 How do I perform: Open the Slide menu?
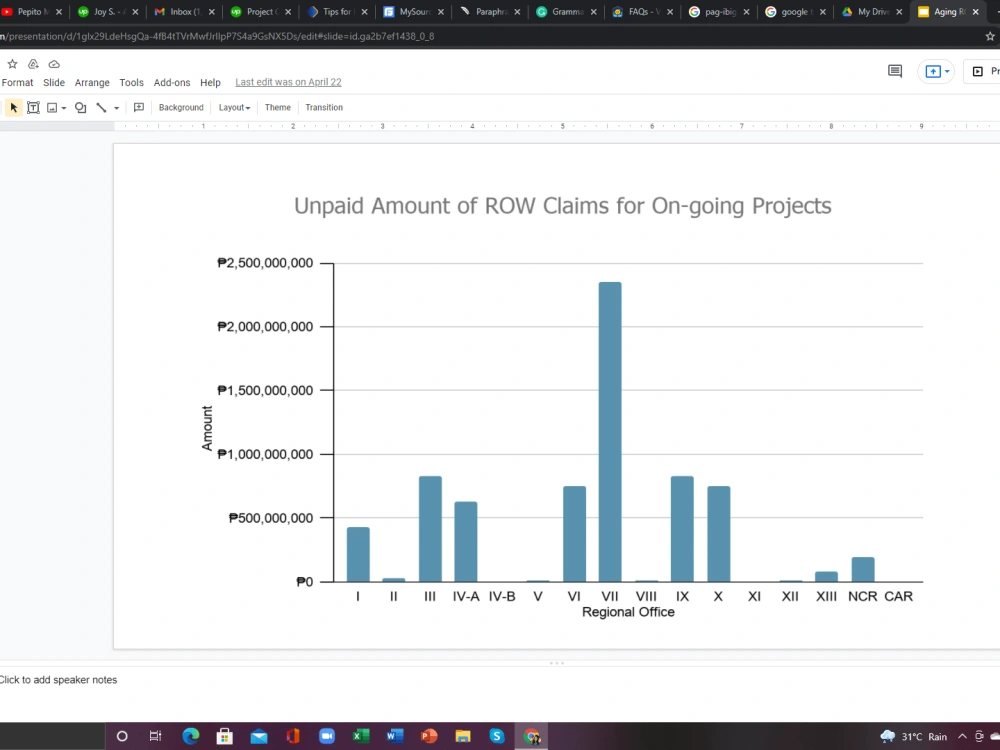click(54, 82)
